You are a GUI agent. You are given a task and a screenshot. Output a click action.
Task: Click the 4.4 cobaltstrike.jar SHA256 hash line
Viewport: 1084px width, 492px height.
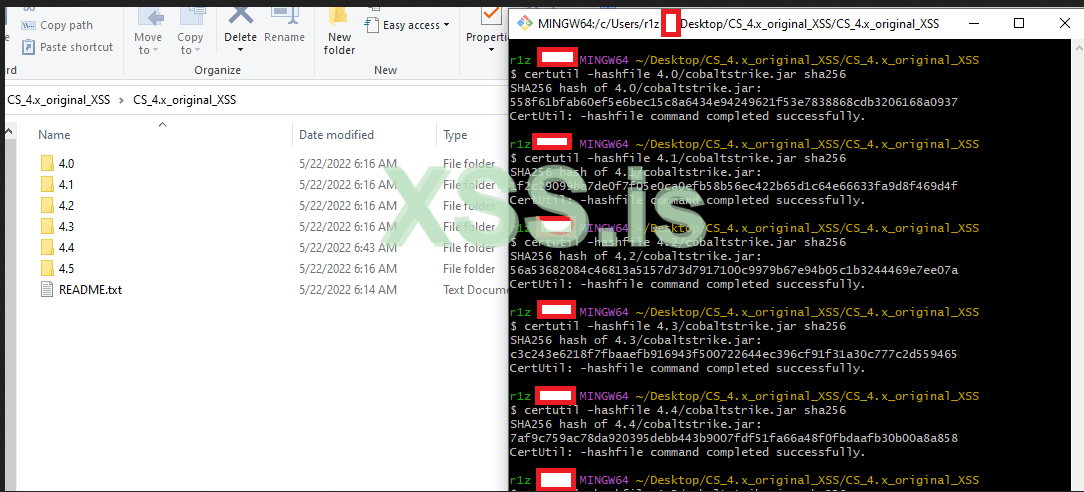[x=733, y=439]
